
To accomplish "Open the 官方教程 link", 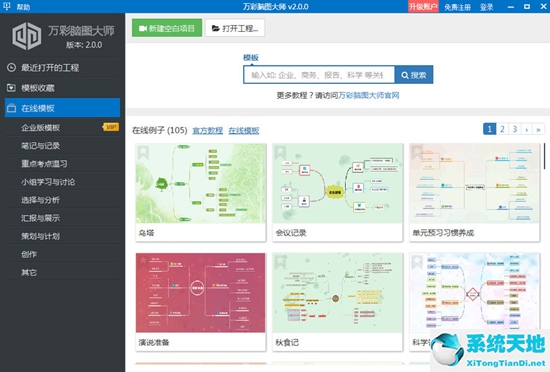I will point(208,130).
